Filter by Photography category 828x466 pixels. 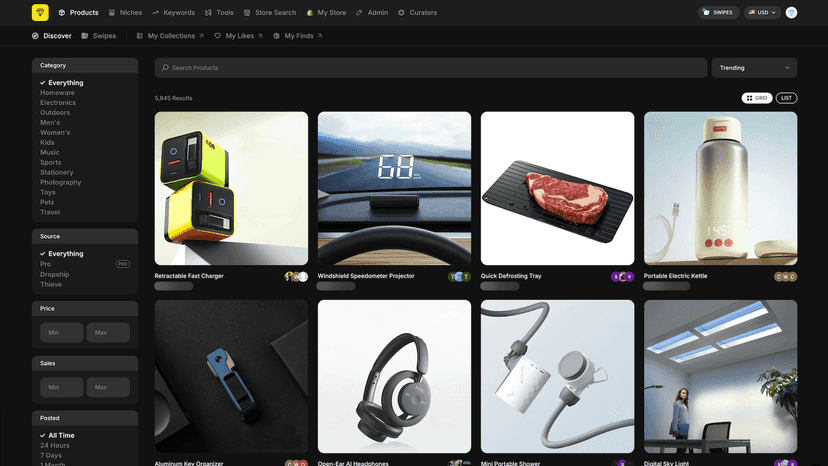coord(61,182)
